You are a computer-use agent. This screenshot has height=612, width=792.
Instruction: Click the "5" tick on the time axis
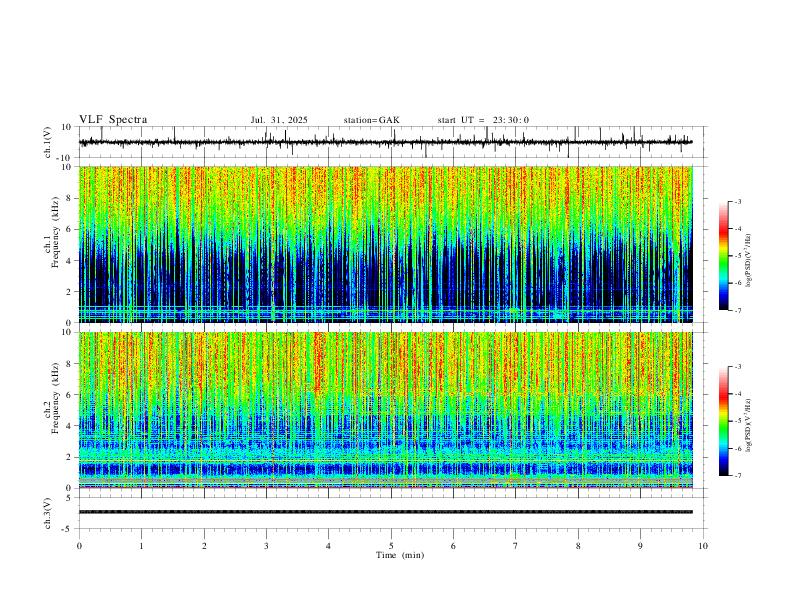(x=391, y=546)
